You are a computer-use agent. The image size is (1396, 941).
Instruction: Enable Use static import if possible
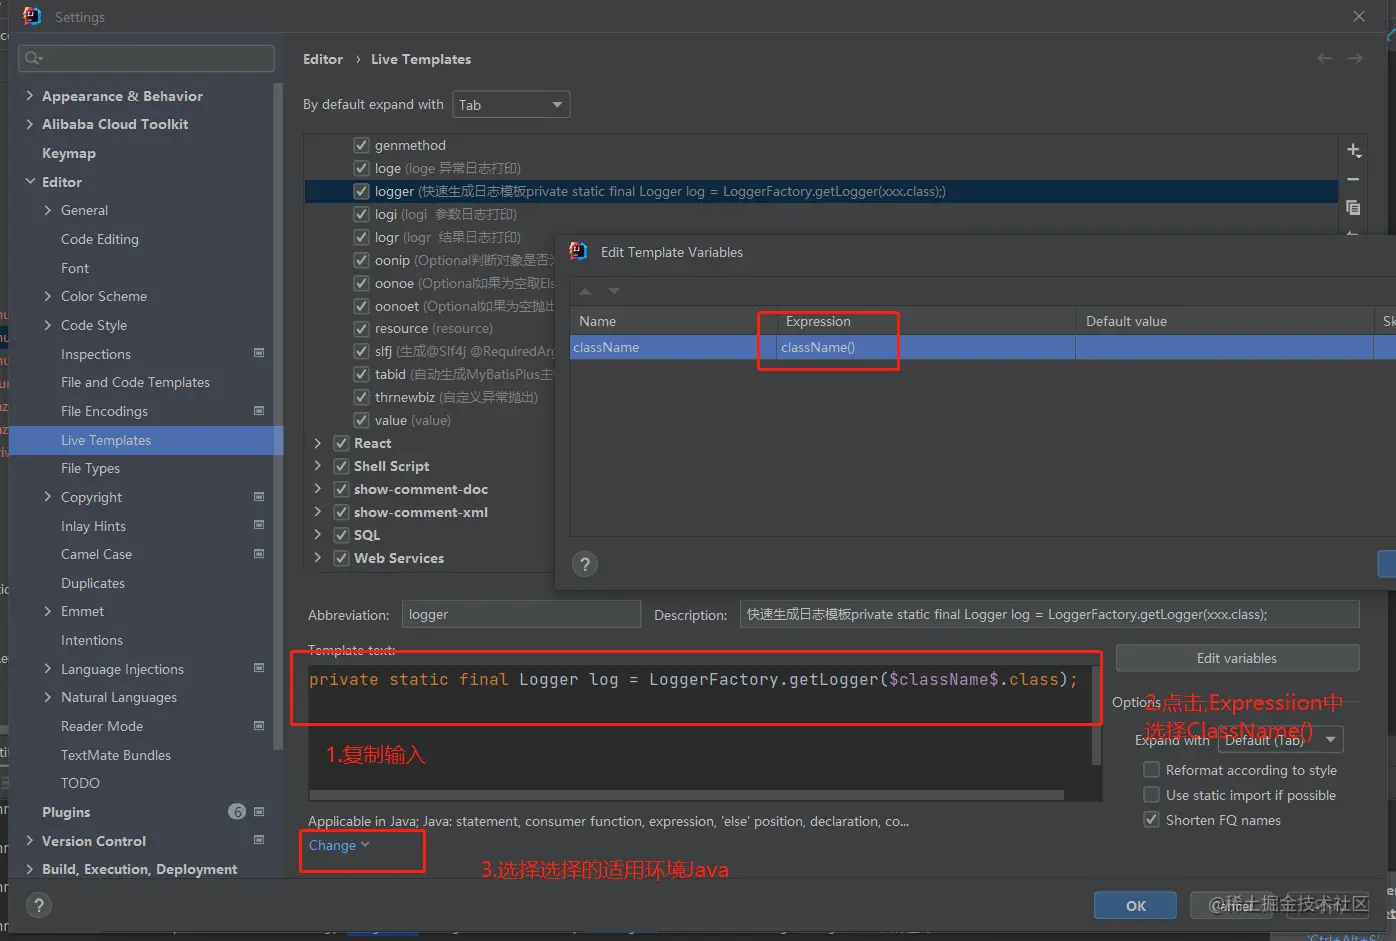coord(1151,795)
